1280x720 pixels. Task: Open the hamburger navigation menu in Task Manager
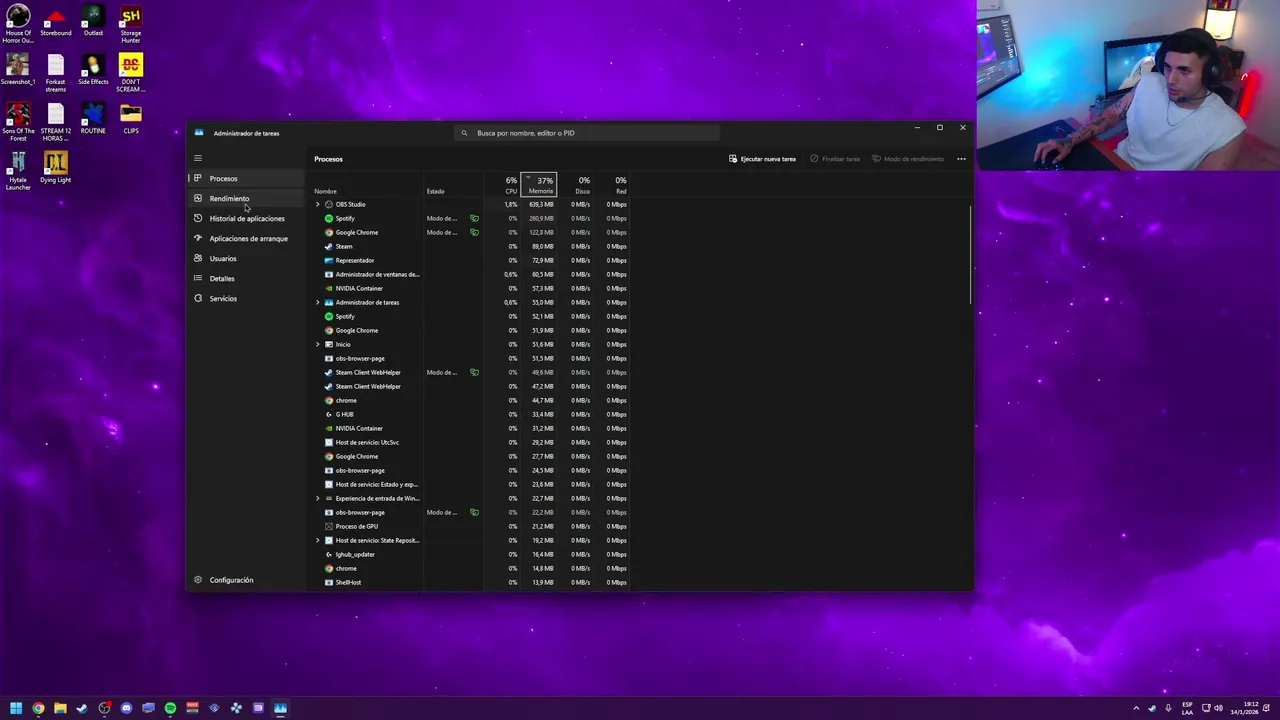click(198, 158)
